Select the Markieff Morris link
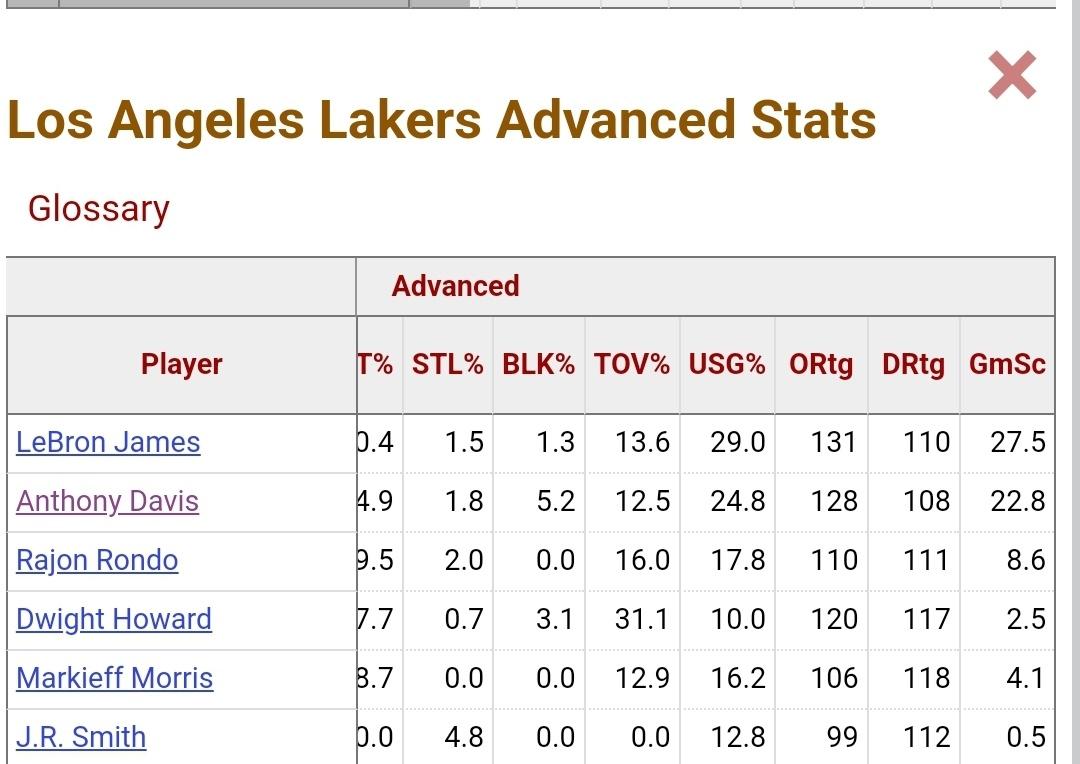This screenshot has height=764, width=1080. 115,678
